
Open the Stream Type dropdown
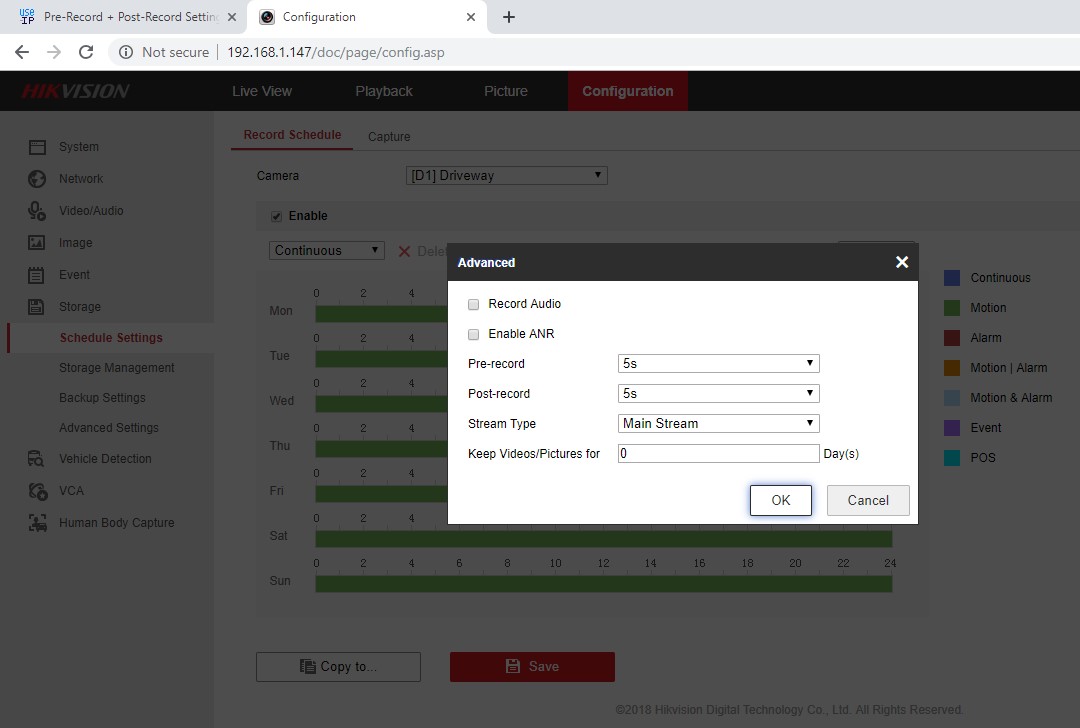pos(718,424)
